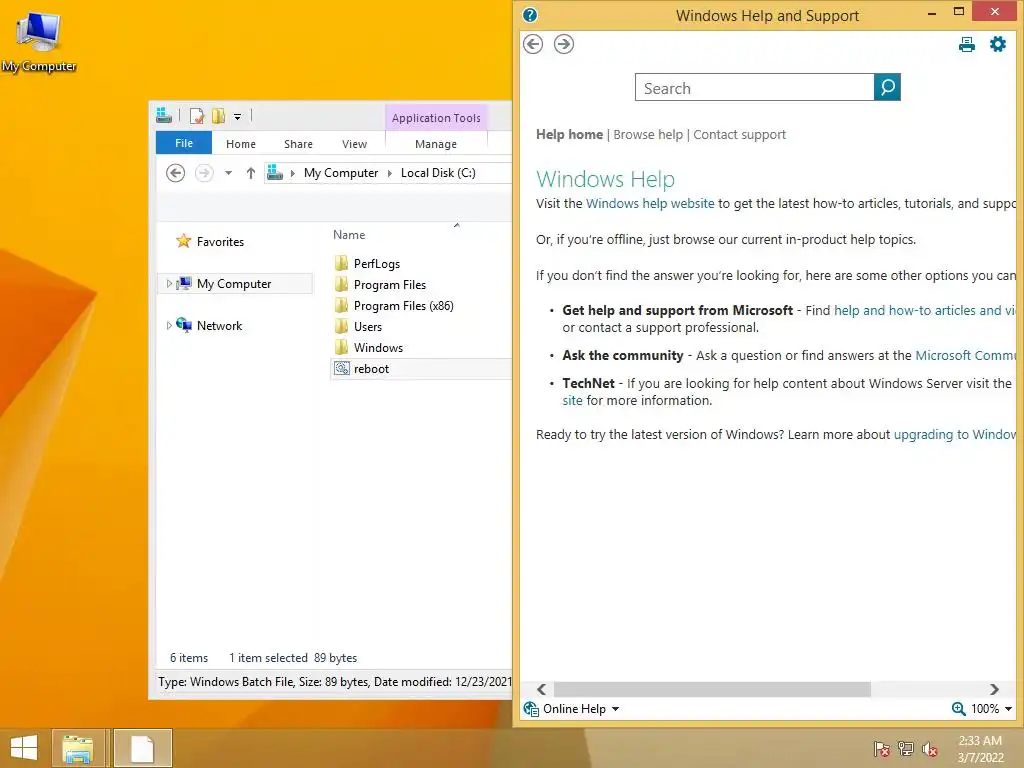
Task: Open the File tab in Explorer
Action: (x=184, y=143)
